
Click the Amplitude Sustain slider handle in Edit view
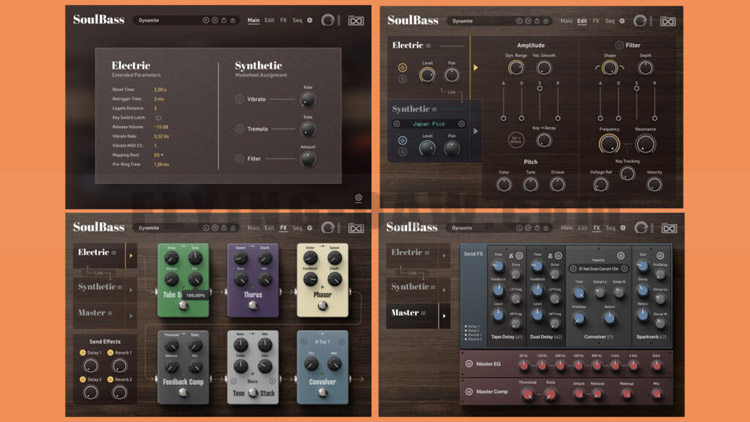tap(540, 89)
